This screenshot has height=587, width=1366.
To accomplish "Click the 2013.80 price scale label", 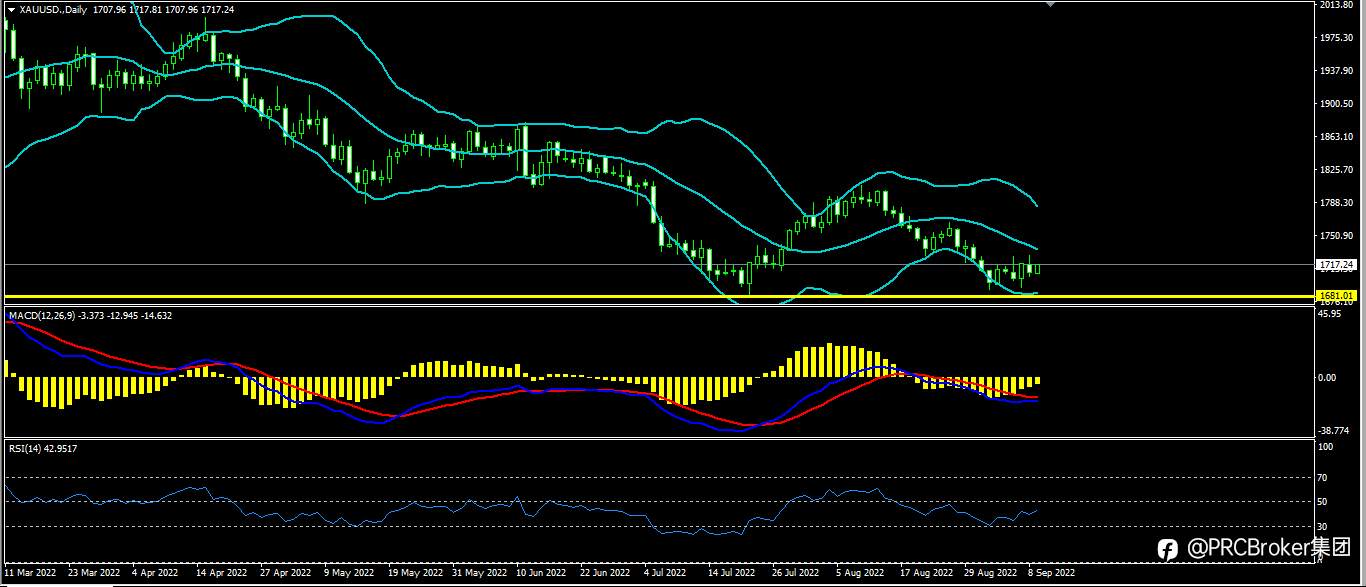I will [x=1337, y=6].
